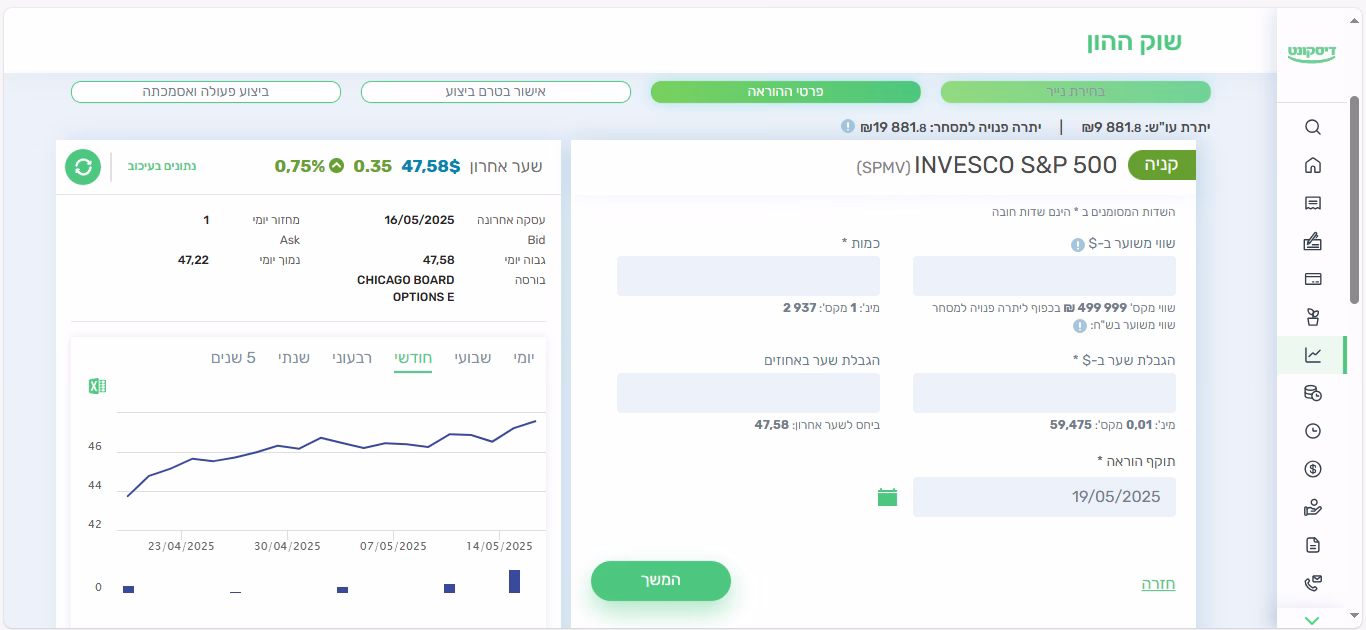Screen dimensions: 1366x630
Task: Open the credit card sidebar icon
Action: (x=1313, y=279)
